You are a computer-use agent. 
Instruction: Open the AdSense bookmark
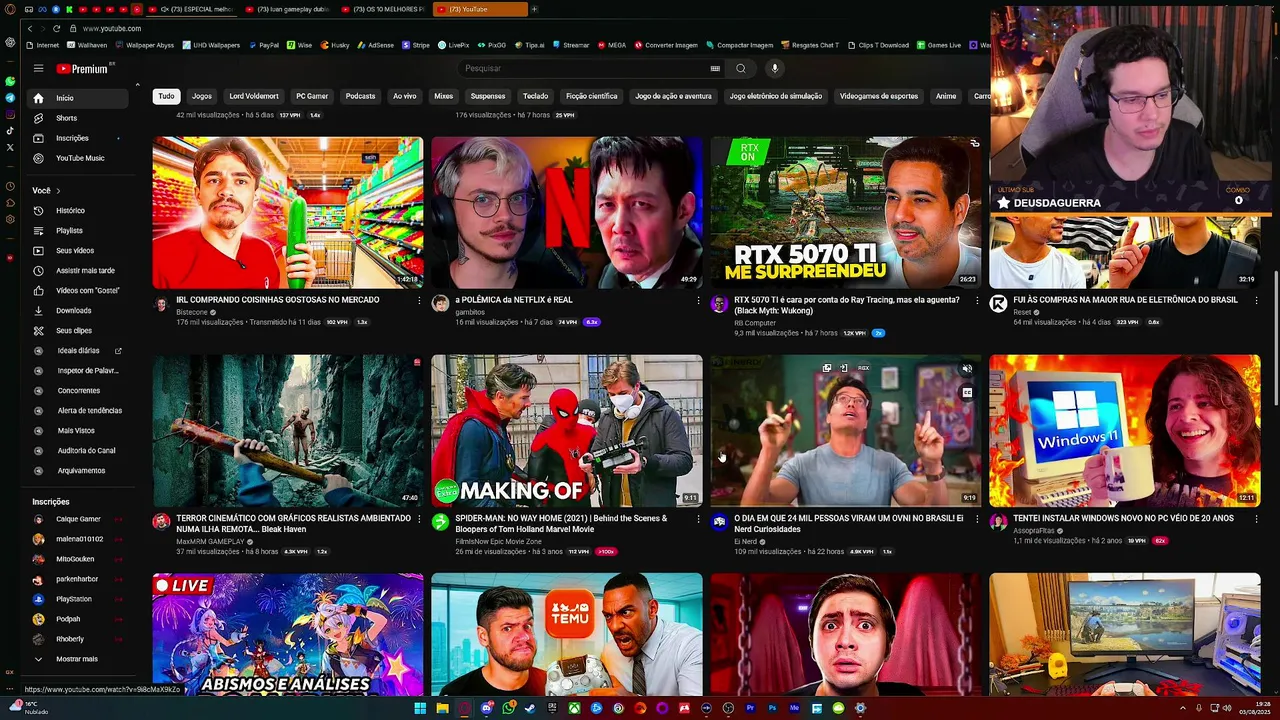pyautogui.click(x=375, y=45)
